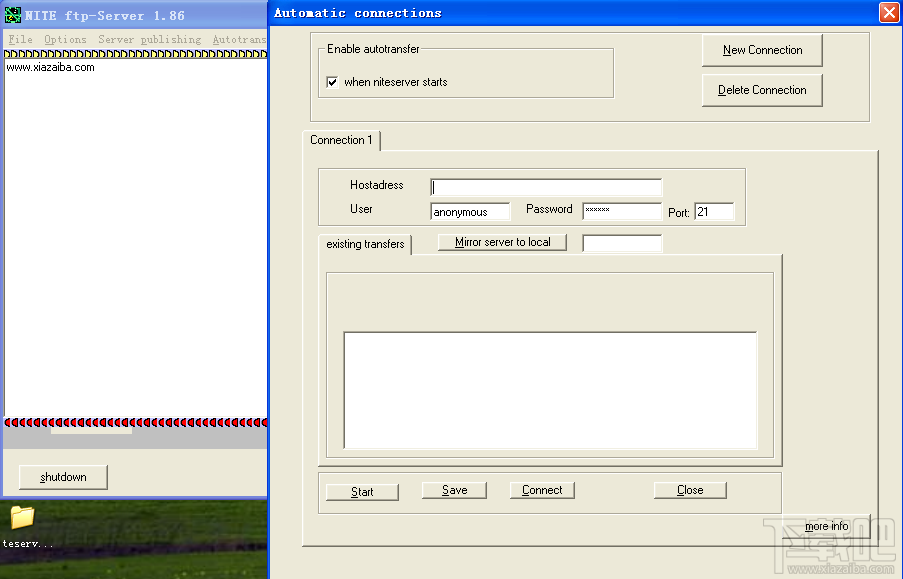Open the Autotransfer menu
903x579 pixels.
point(239,38)
